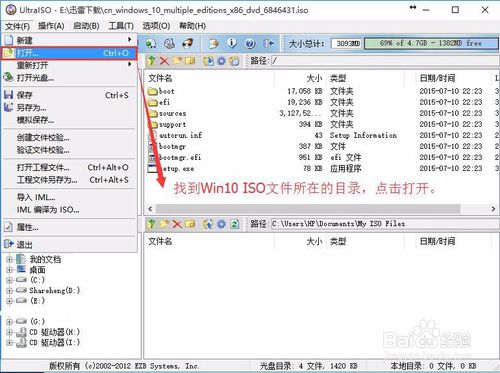Choose 重新打开 from File menu
The width and height of the screenshot is (500, 373).
69,65
